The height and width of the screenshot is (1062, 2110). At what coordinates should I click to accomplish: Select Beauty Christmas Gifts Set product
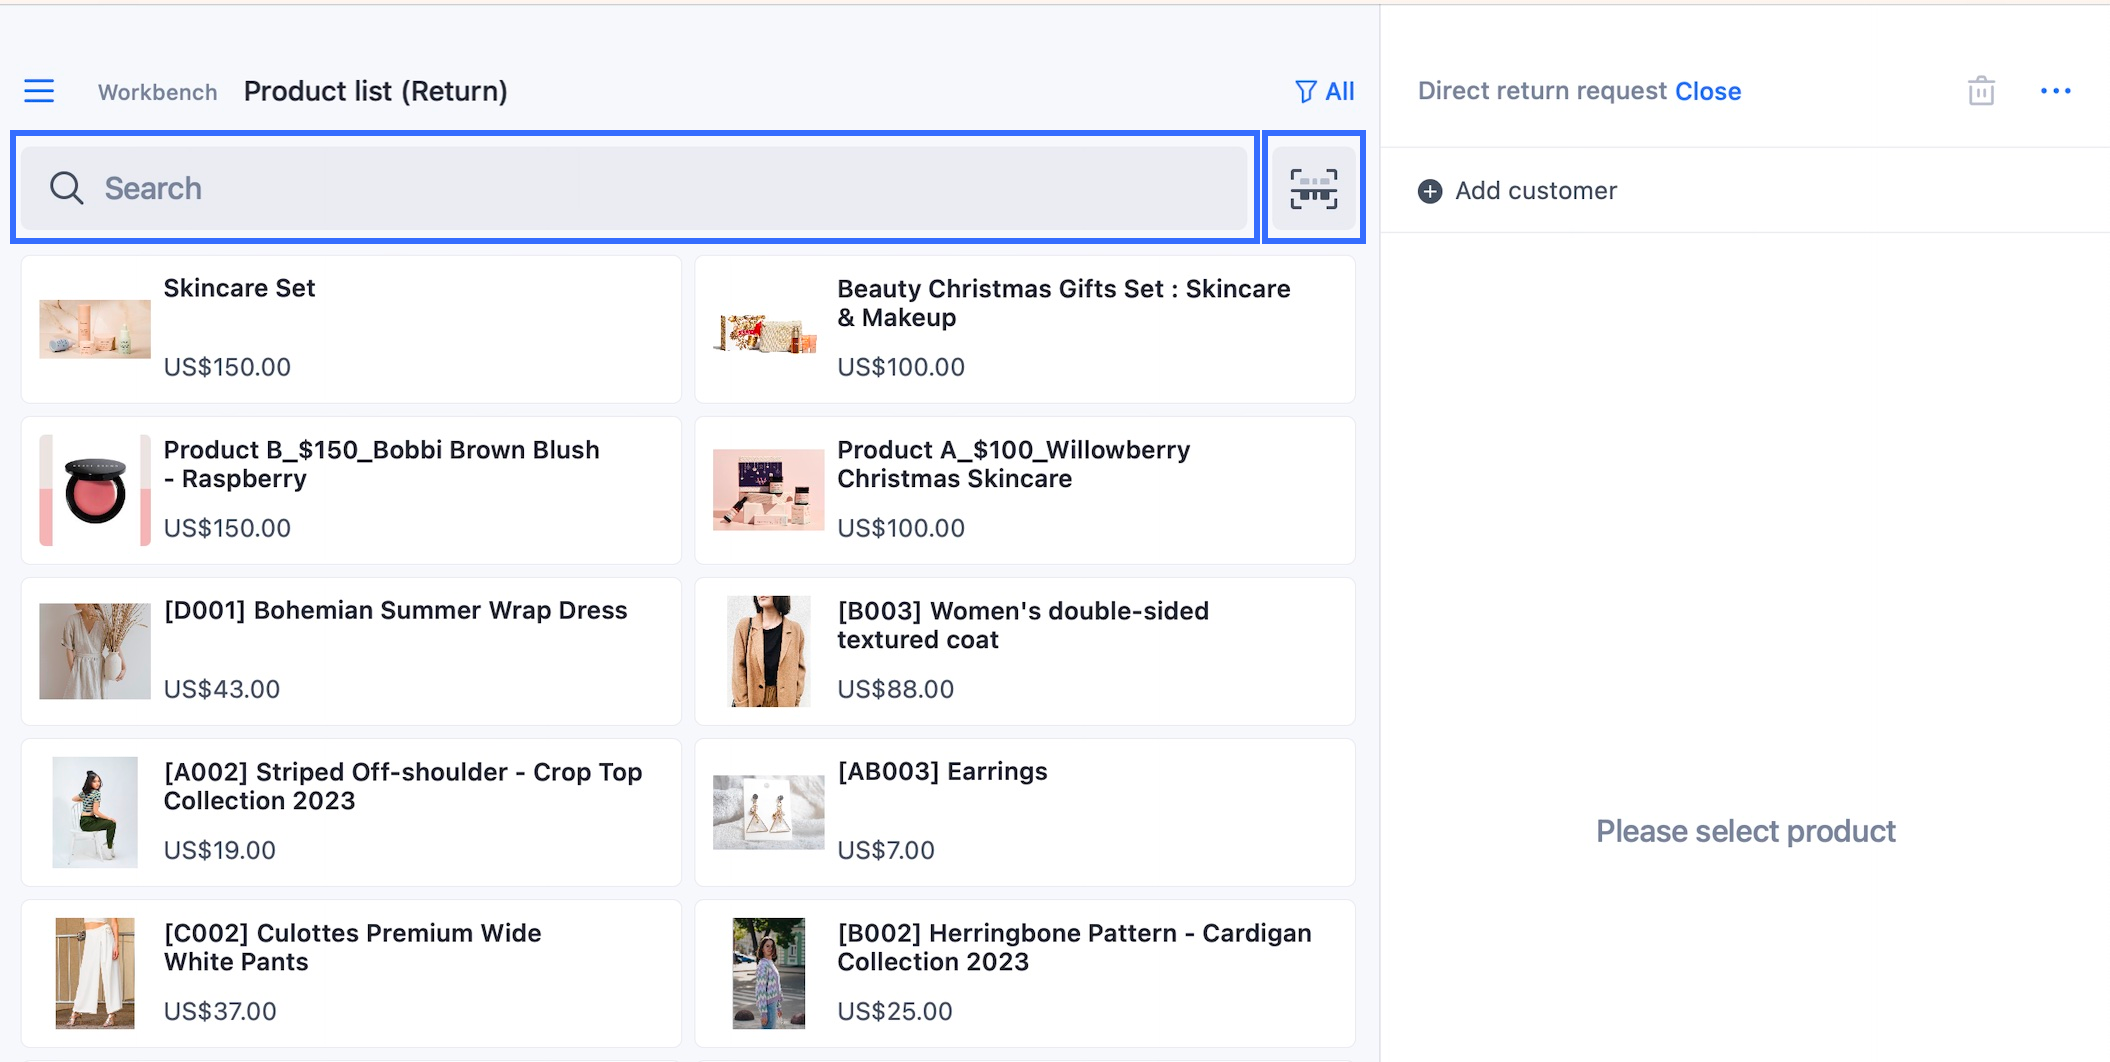(1024, 329)
